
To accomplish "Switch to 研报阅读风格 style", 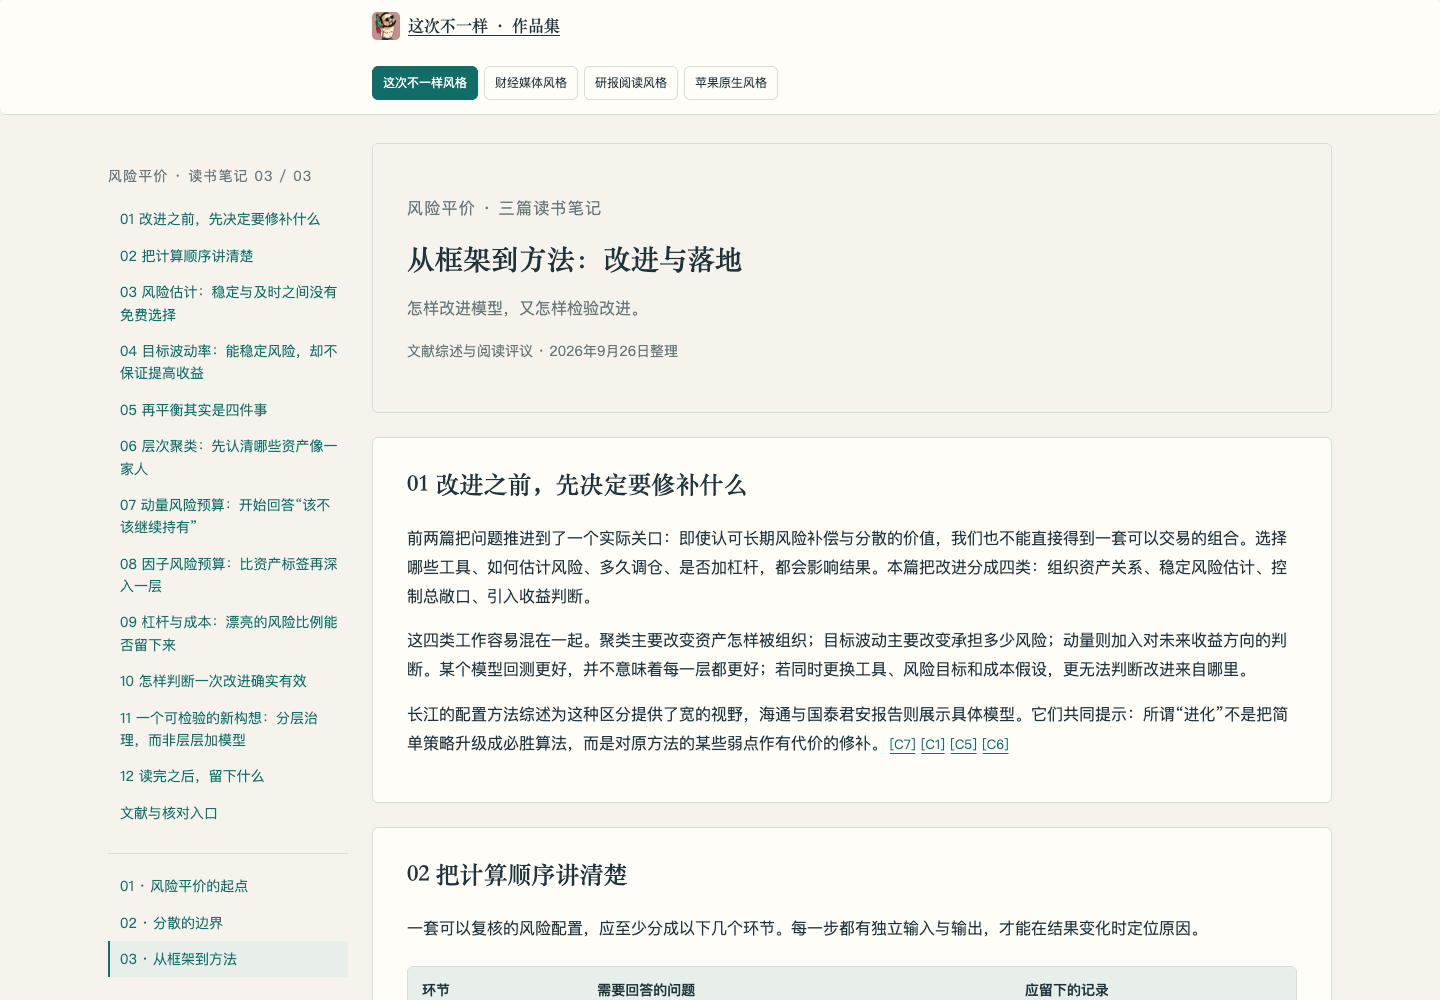I will pos(631,83).
